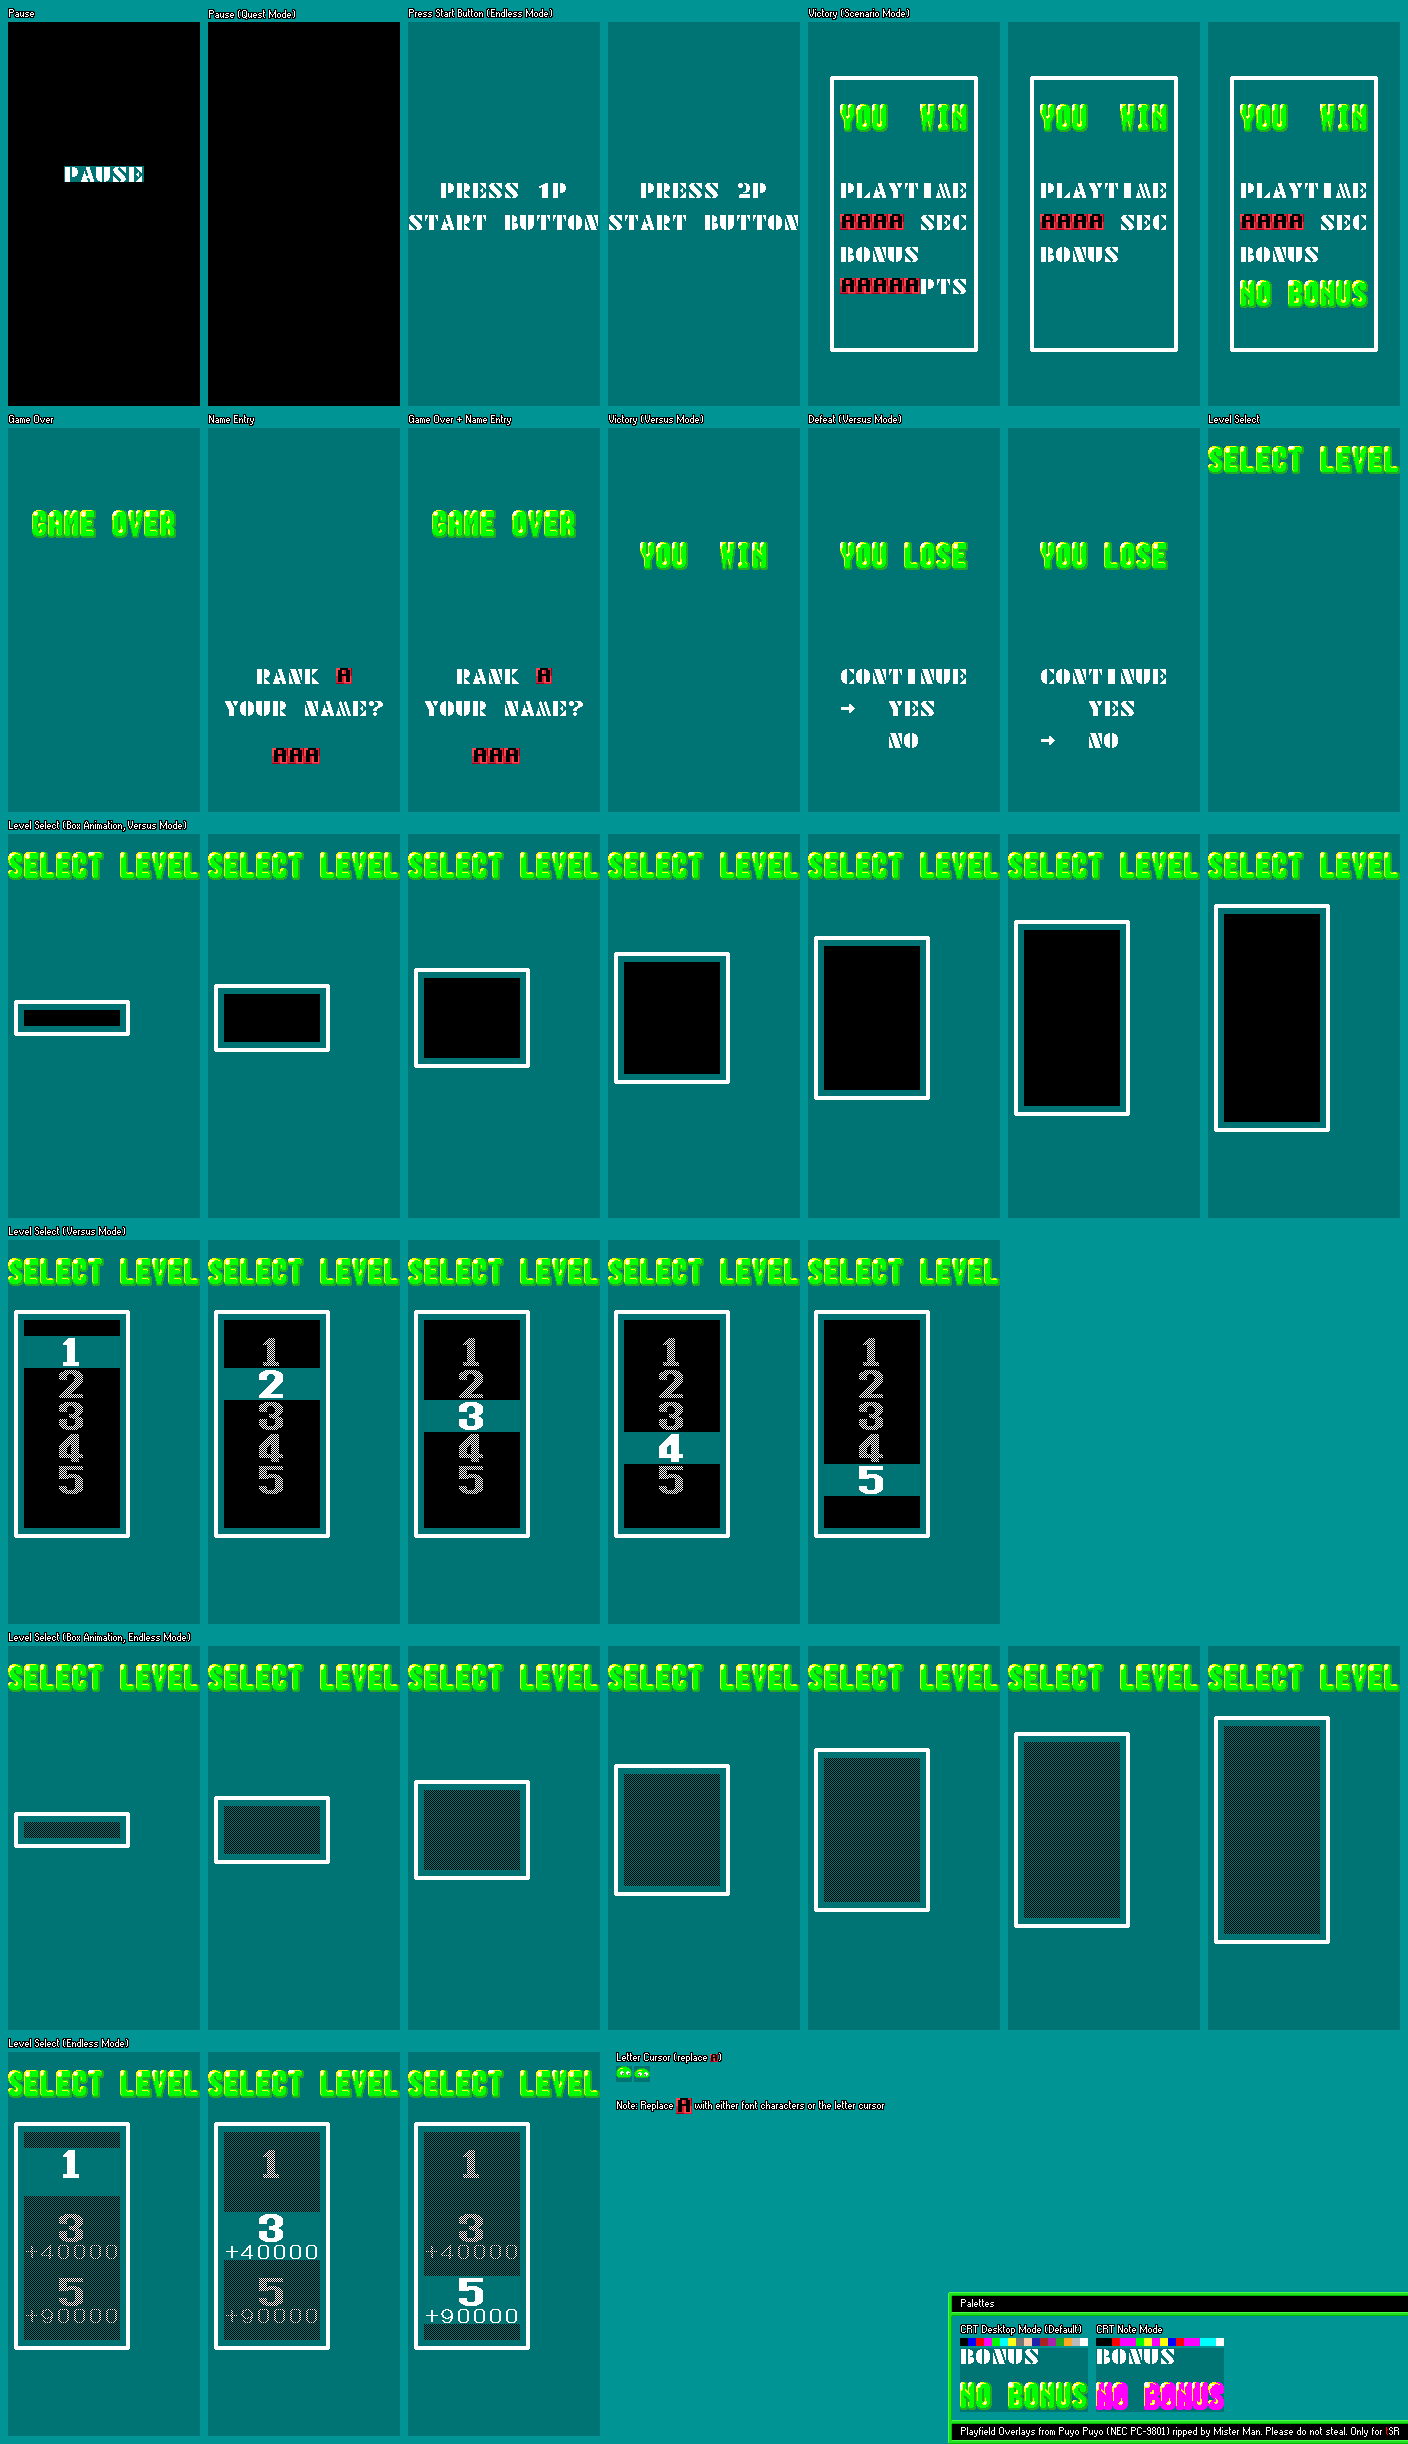Click highlighted level 2 in Versus level select
1408x2444 pixels.
pos(271,1384)
